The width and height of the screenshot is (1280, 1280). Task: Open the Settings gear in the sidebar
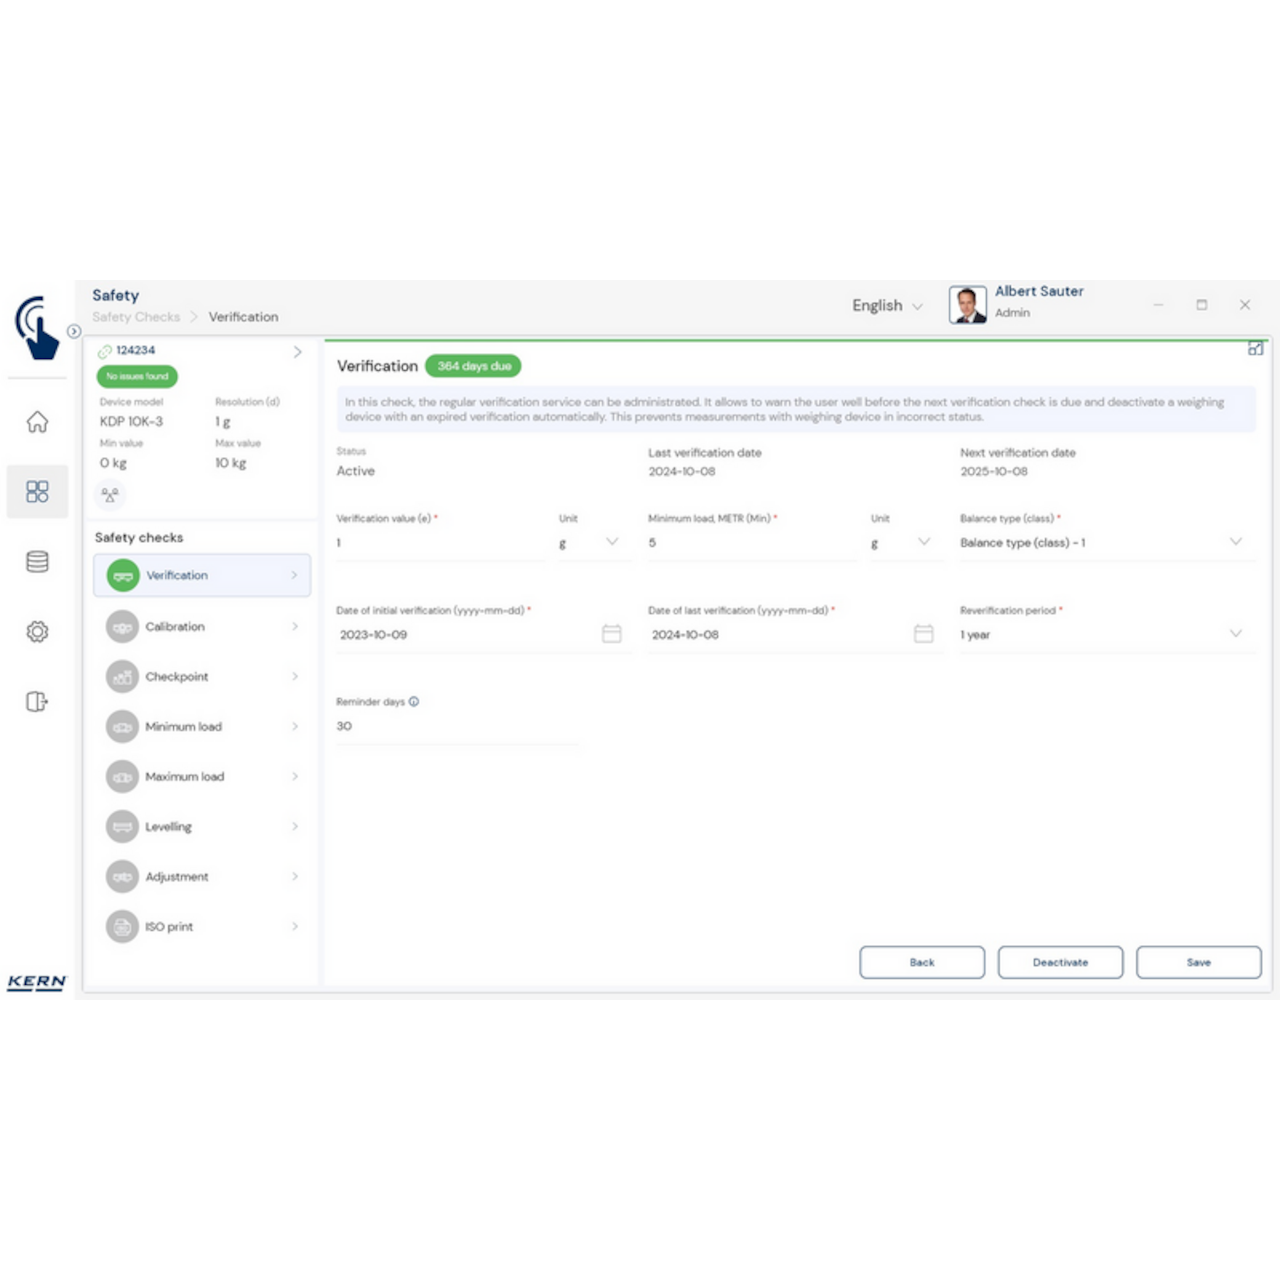coord(37,631)
